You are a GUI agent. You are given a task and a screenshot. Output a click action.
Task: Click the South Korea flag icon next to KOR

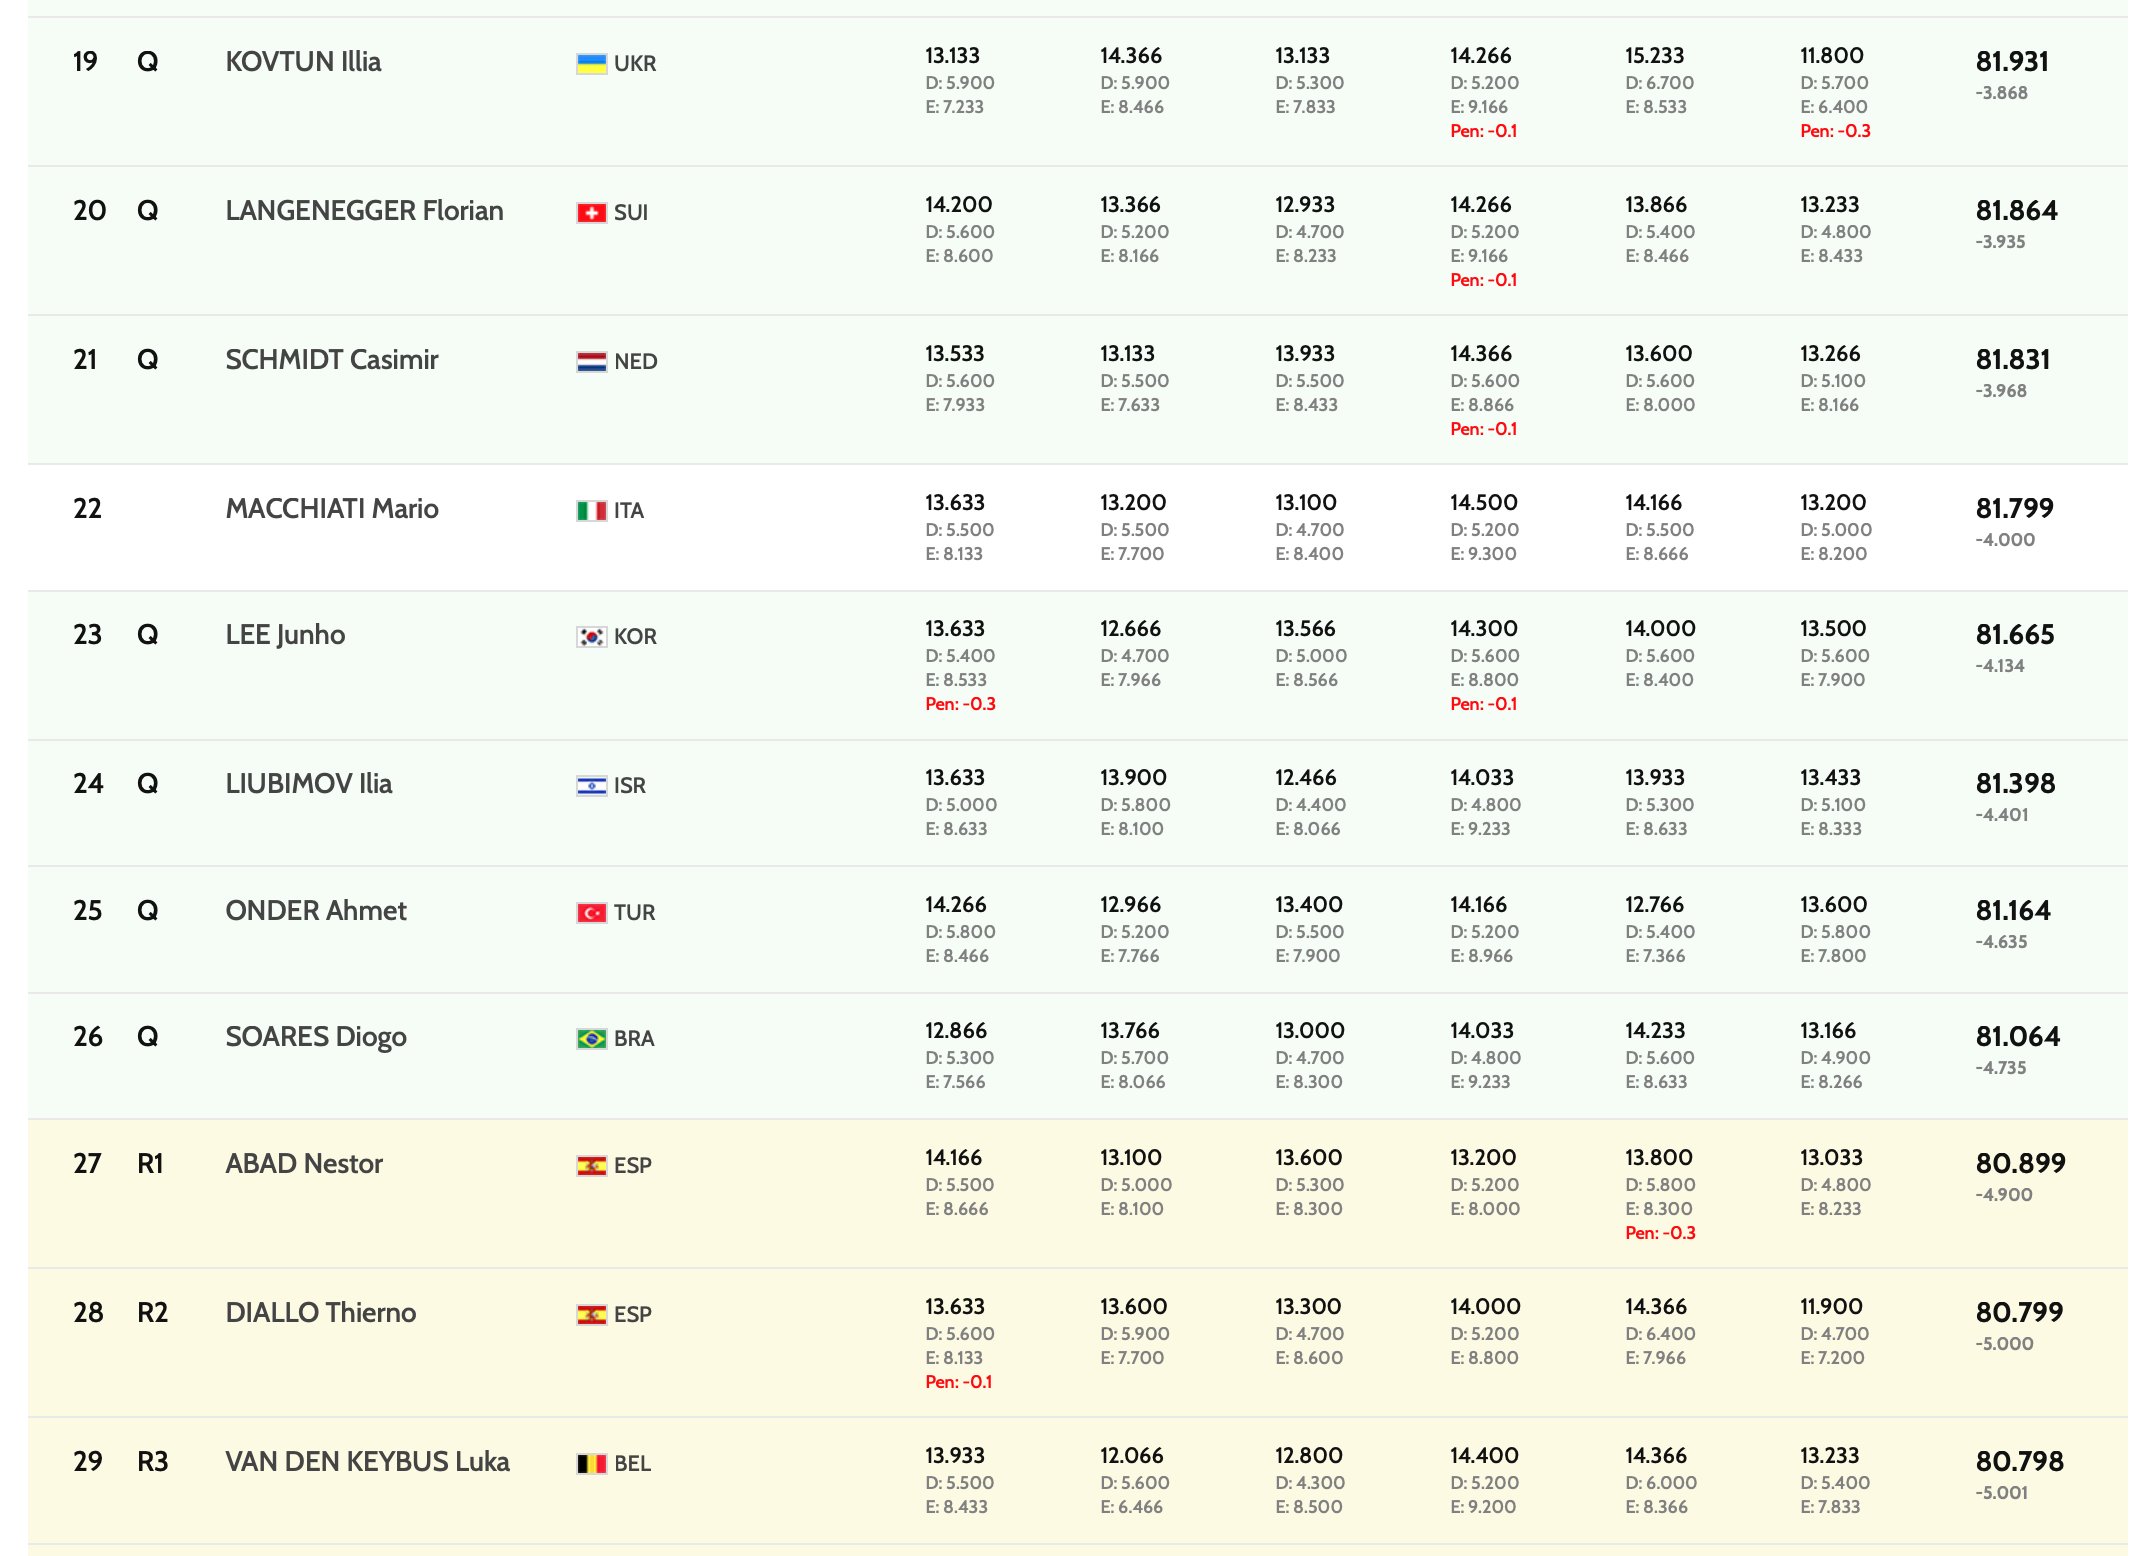click(x=591, y=637)
